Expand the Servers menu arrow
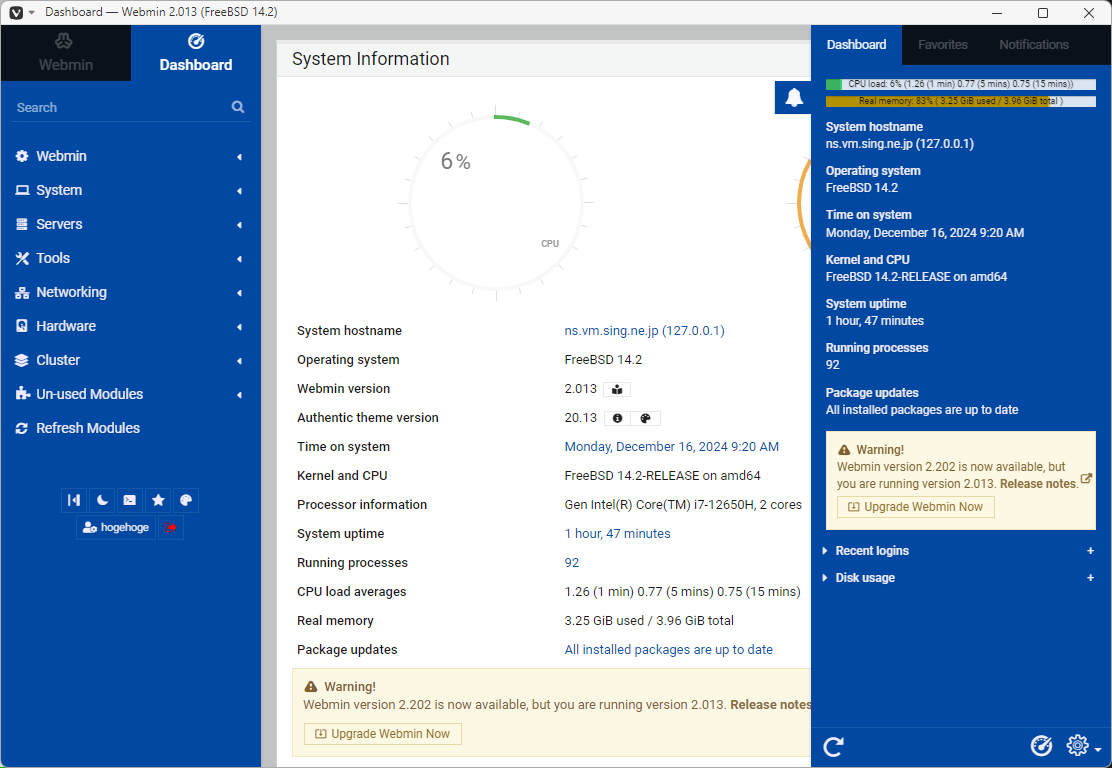Screen dimensions: 1112x768 240,225
